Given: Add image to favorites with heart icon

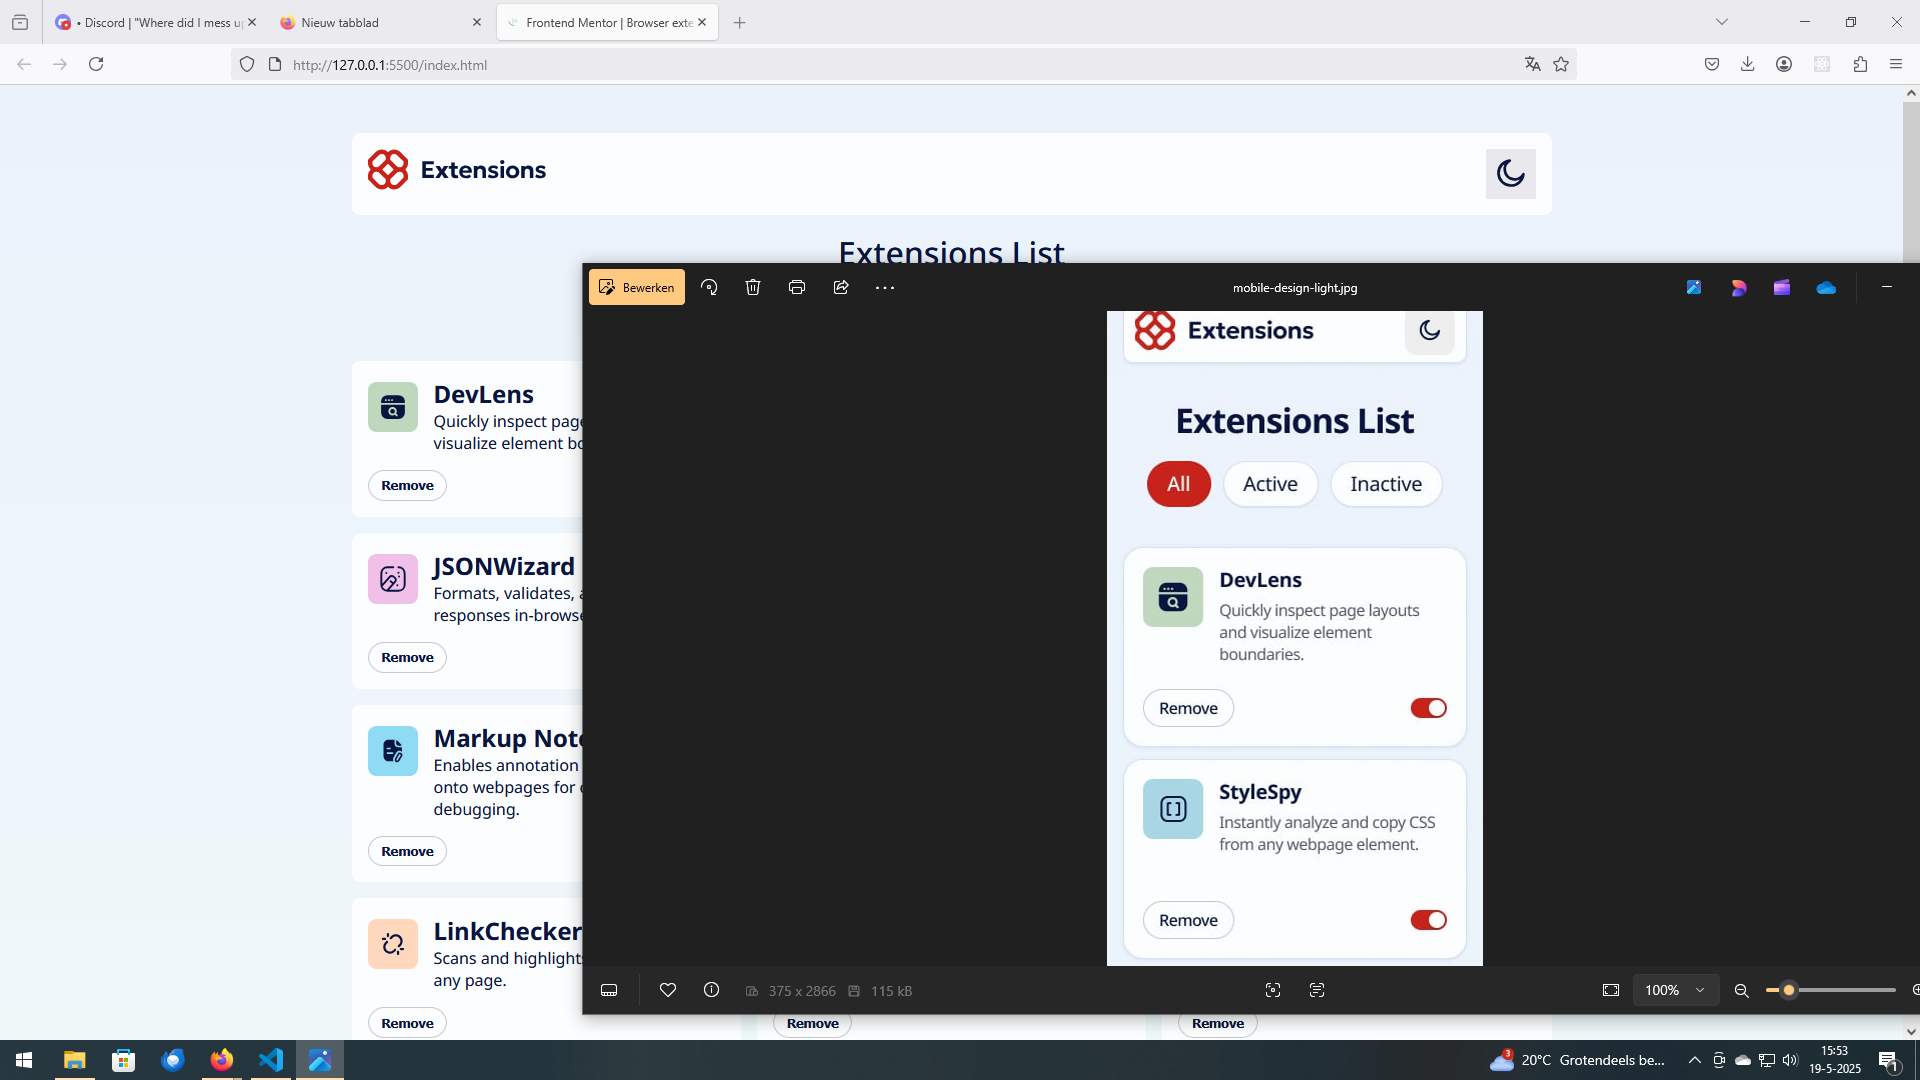Looking at the screenshot, I should pyautogui.click(x=668, y=990).
